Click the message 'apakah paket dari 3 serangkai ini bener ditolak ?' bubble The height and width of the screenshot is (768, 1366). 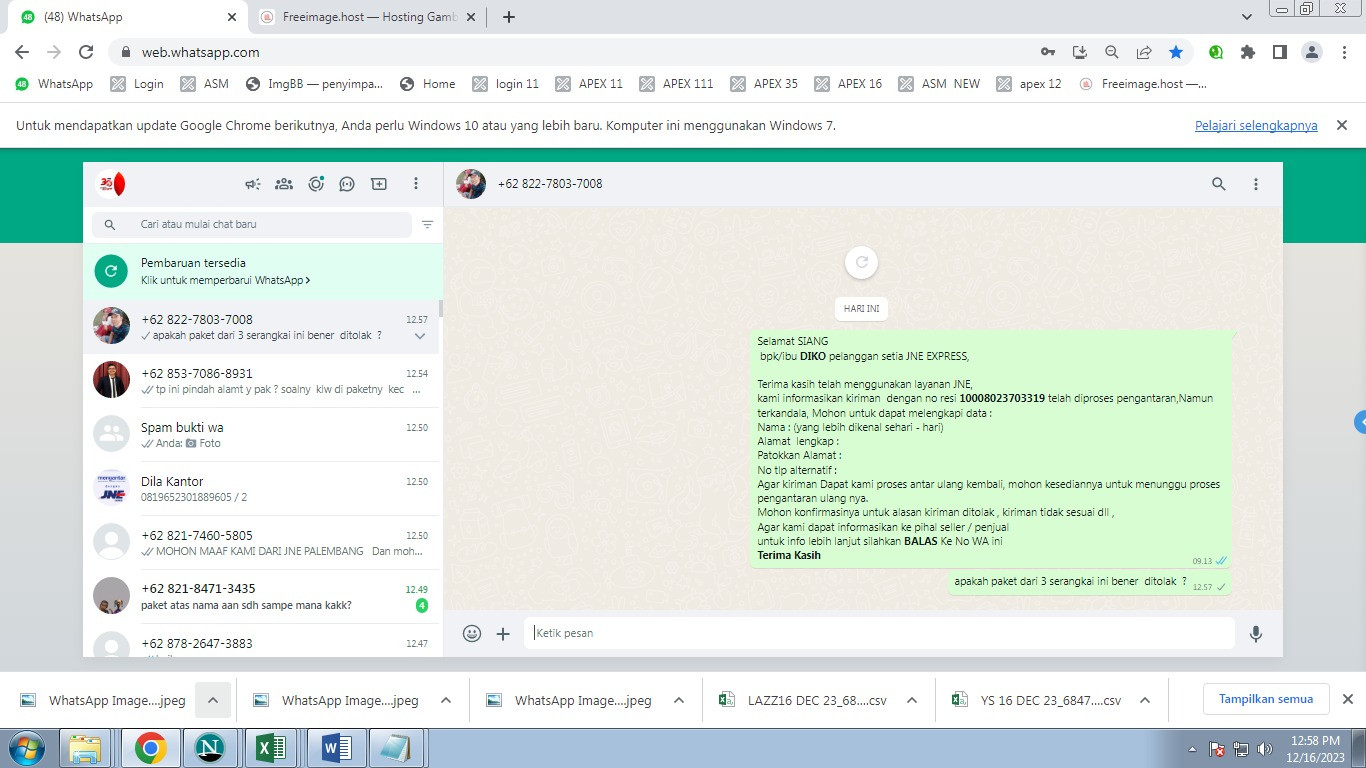coord(1089,583)
